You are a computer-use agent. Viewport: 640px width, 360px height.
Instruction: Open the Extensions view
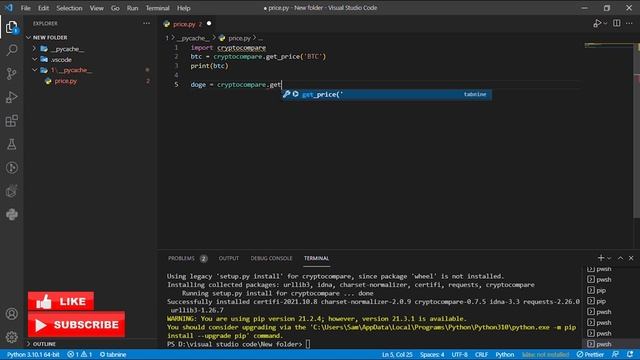(11, 121)
